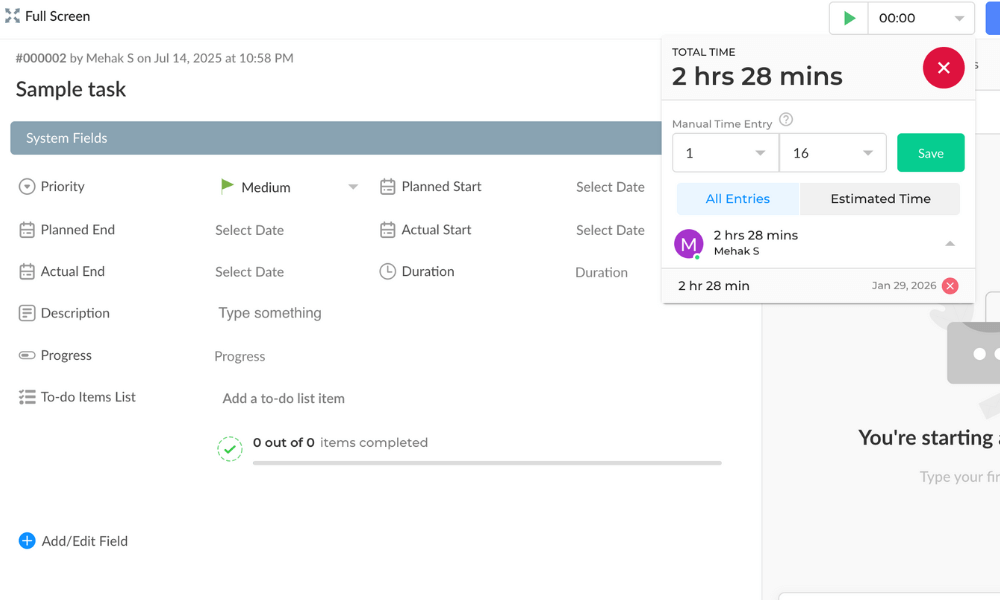The width and height of the screenshot is (1000, 600).
Task: Switch to the Estimated Time tab
Action: [880, 199]
